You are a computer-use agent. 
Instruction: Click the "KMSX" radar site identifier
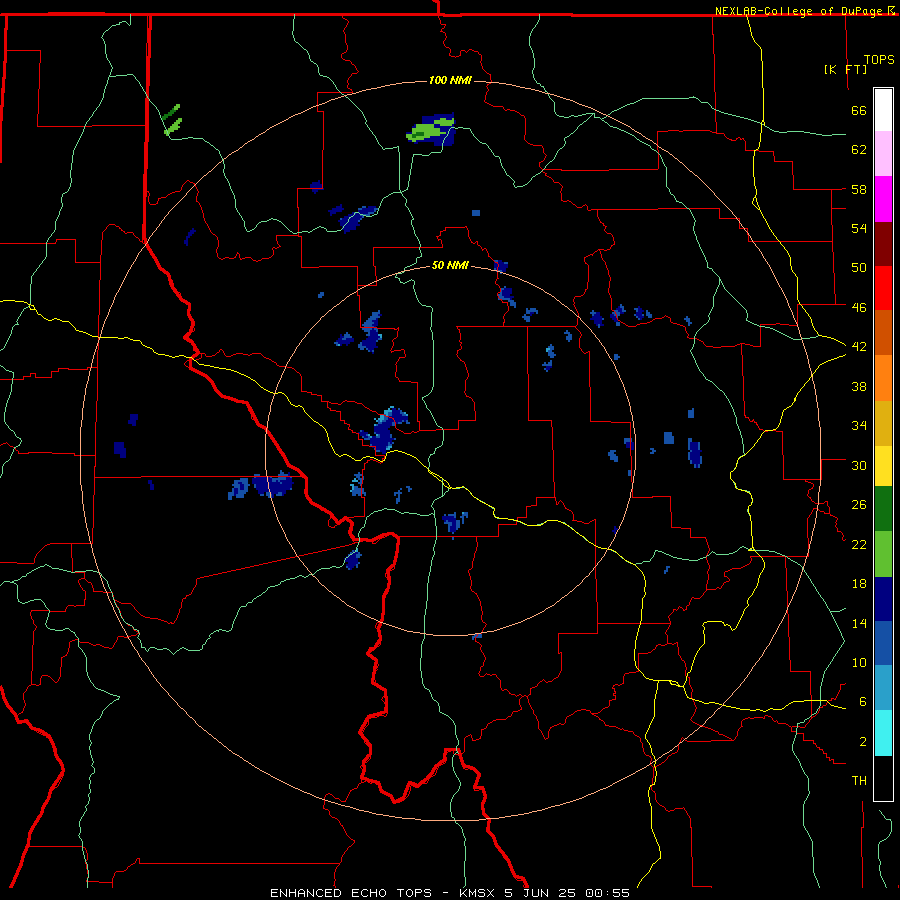[x=476, y=893]
